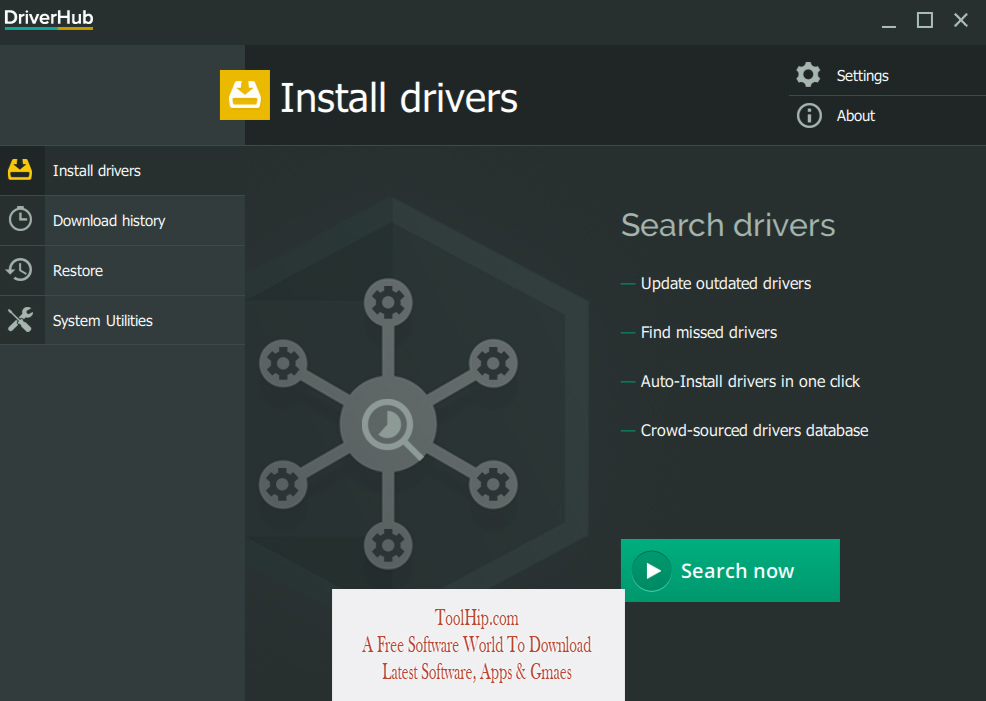Click the DriverHub logo

click(49, 18)
